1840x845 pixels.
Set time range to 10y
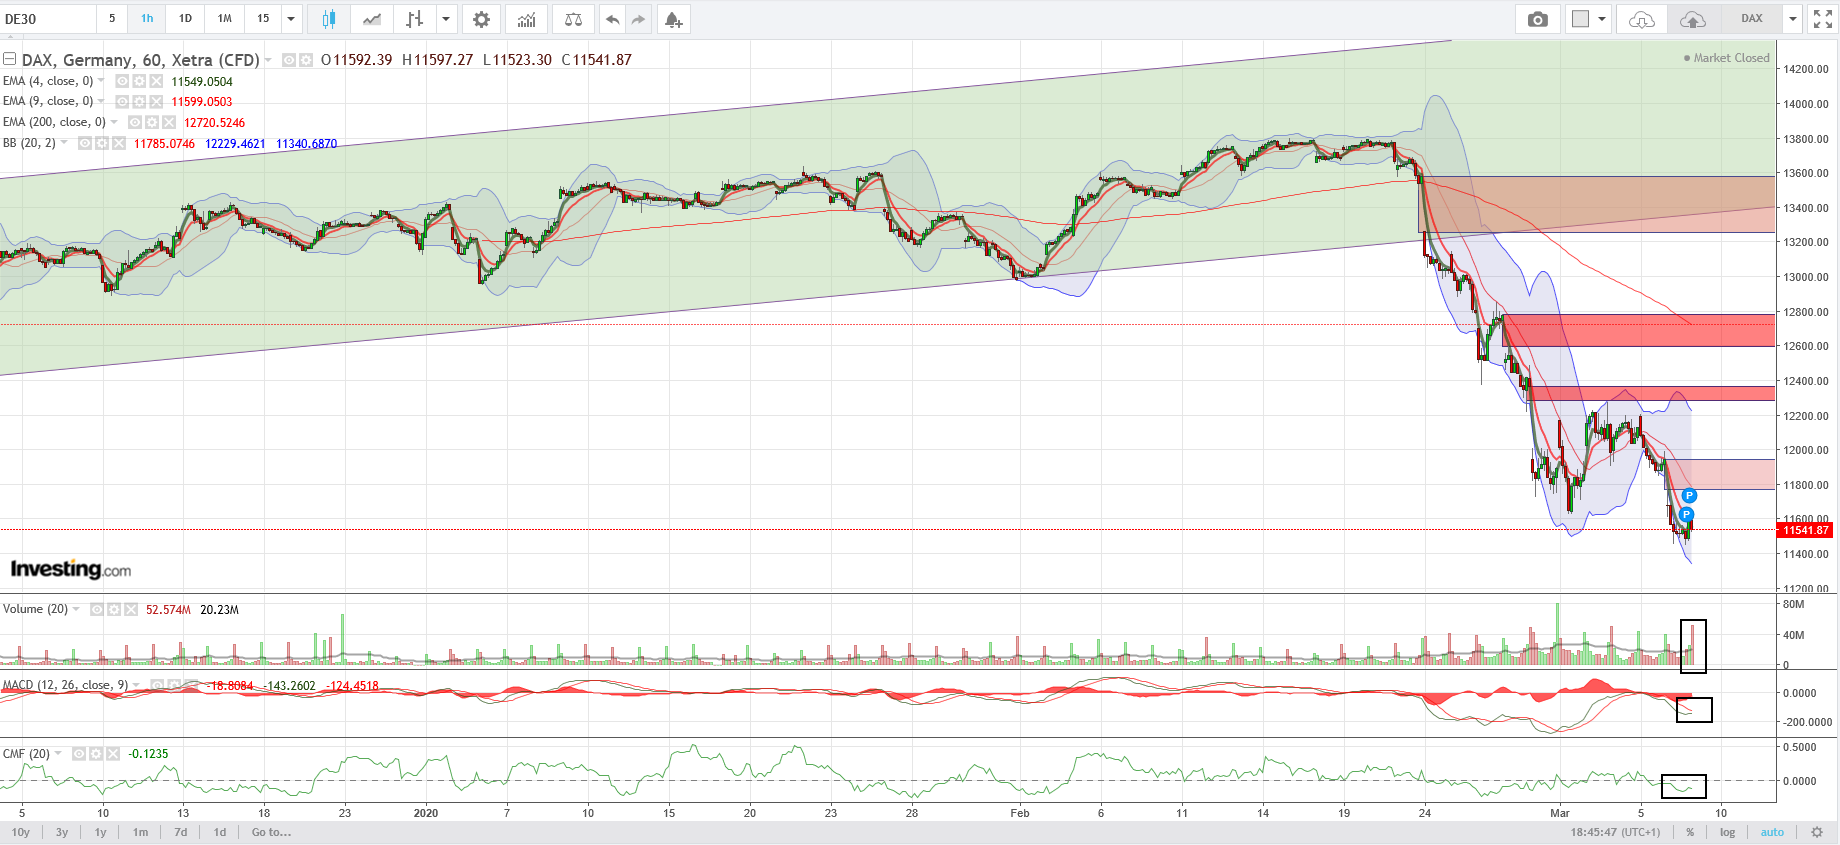pos(20,832)
